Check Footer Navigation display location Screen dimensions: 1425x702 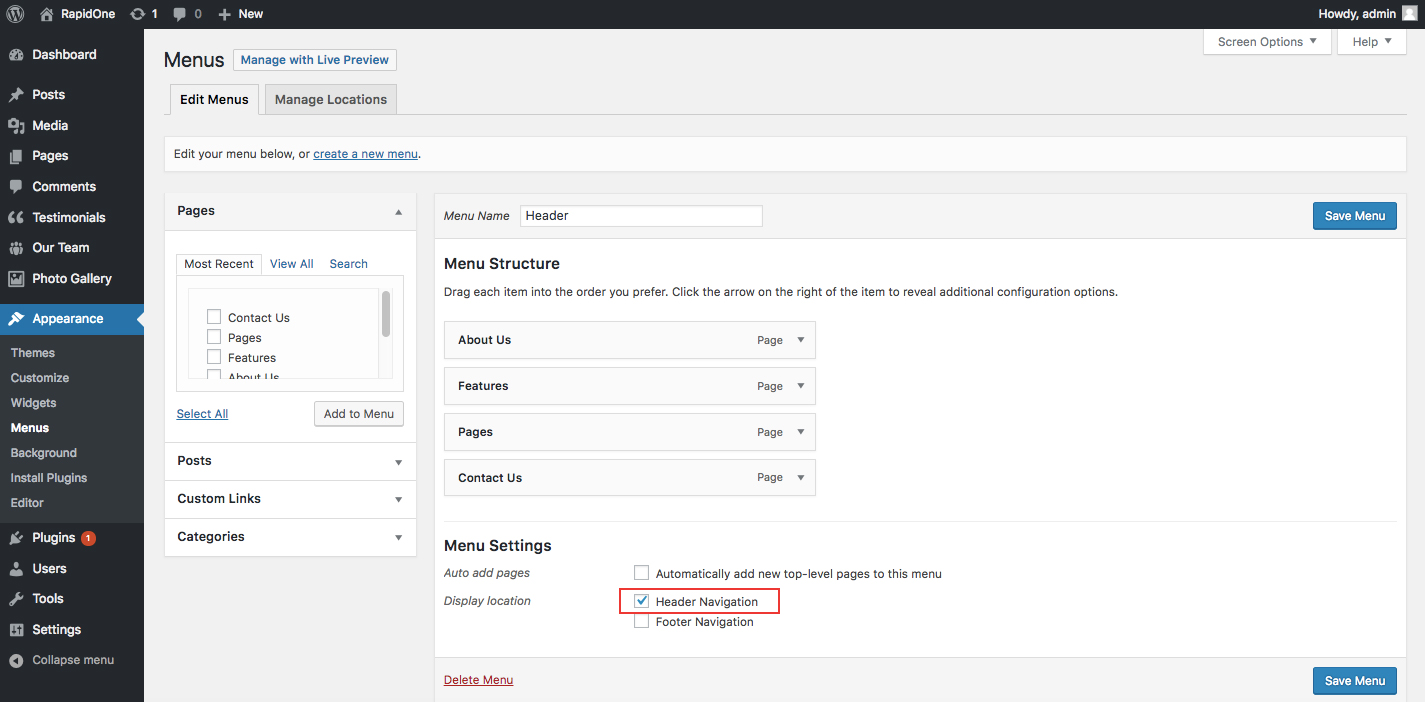642,622
